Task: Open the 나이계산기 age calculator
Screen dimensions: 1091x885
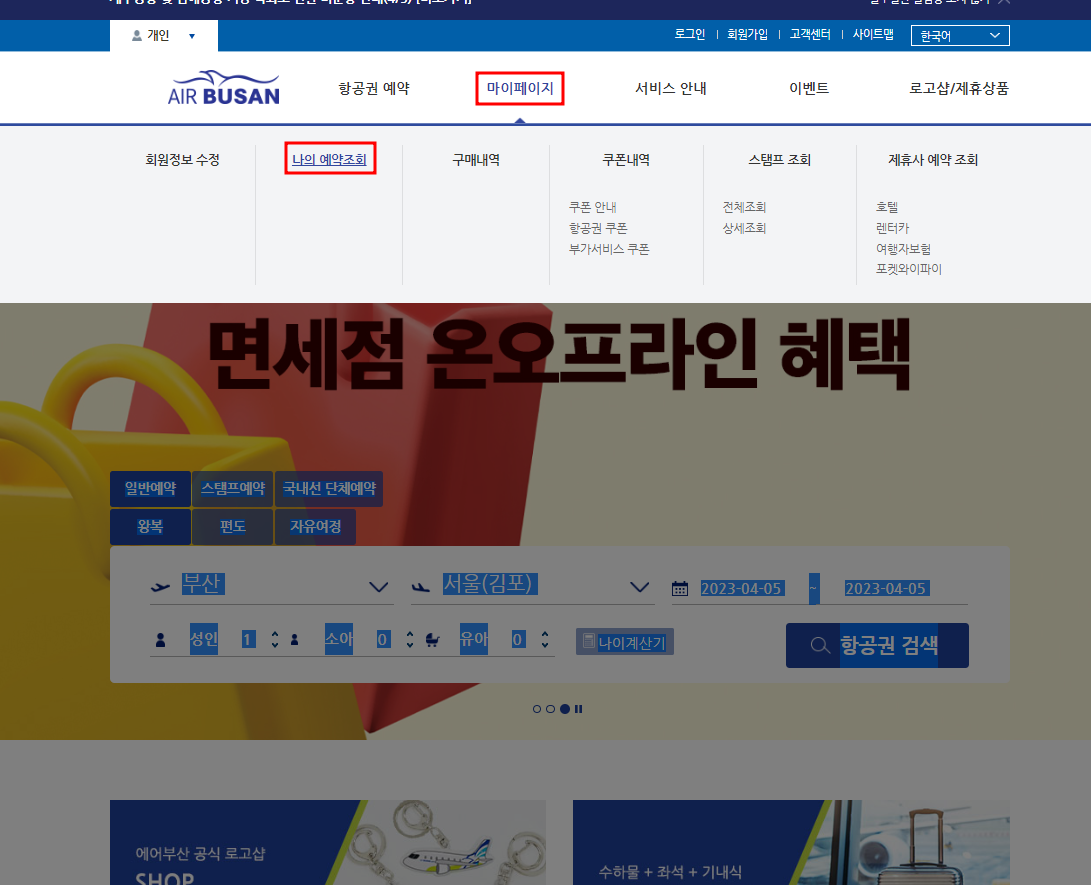Action: click(624, 641)
